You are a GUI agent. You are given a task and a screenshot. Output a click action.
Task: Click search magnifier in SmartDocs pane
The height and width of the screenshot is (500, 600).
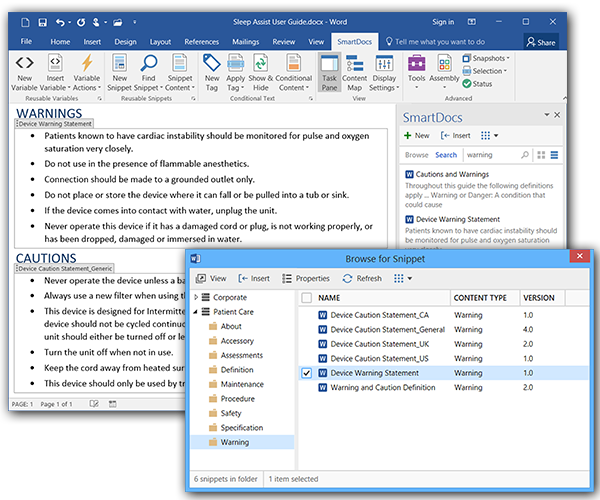point(525,155)
